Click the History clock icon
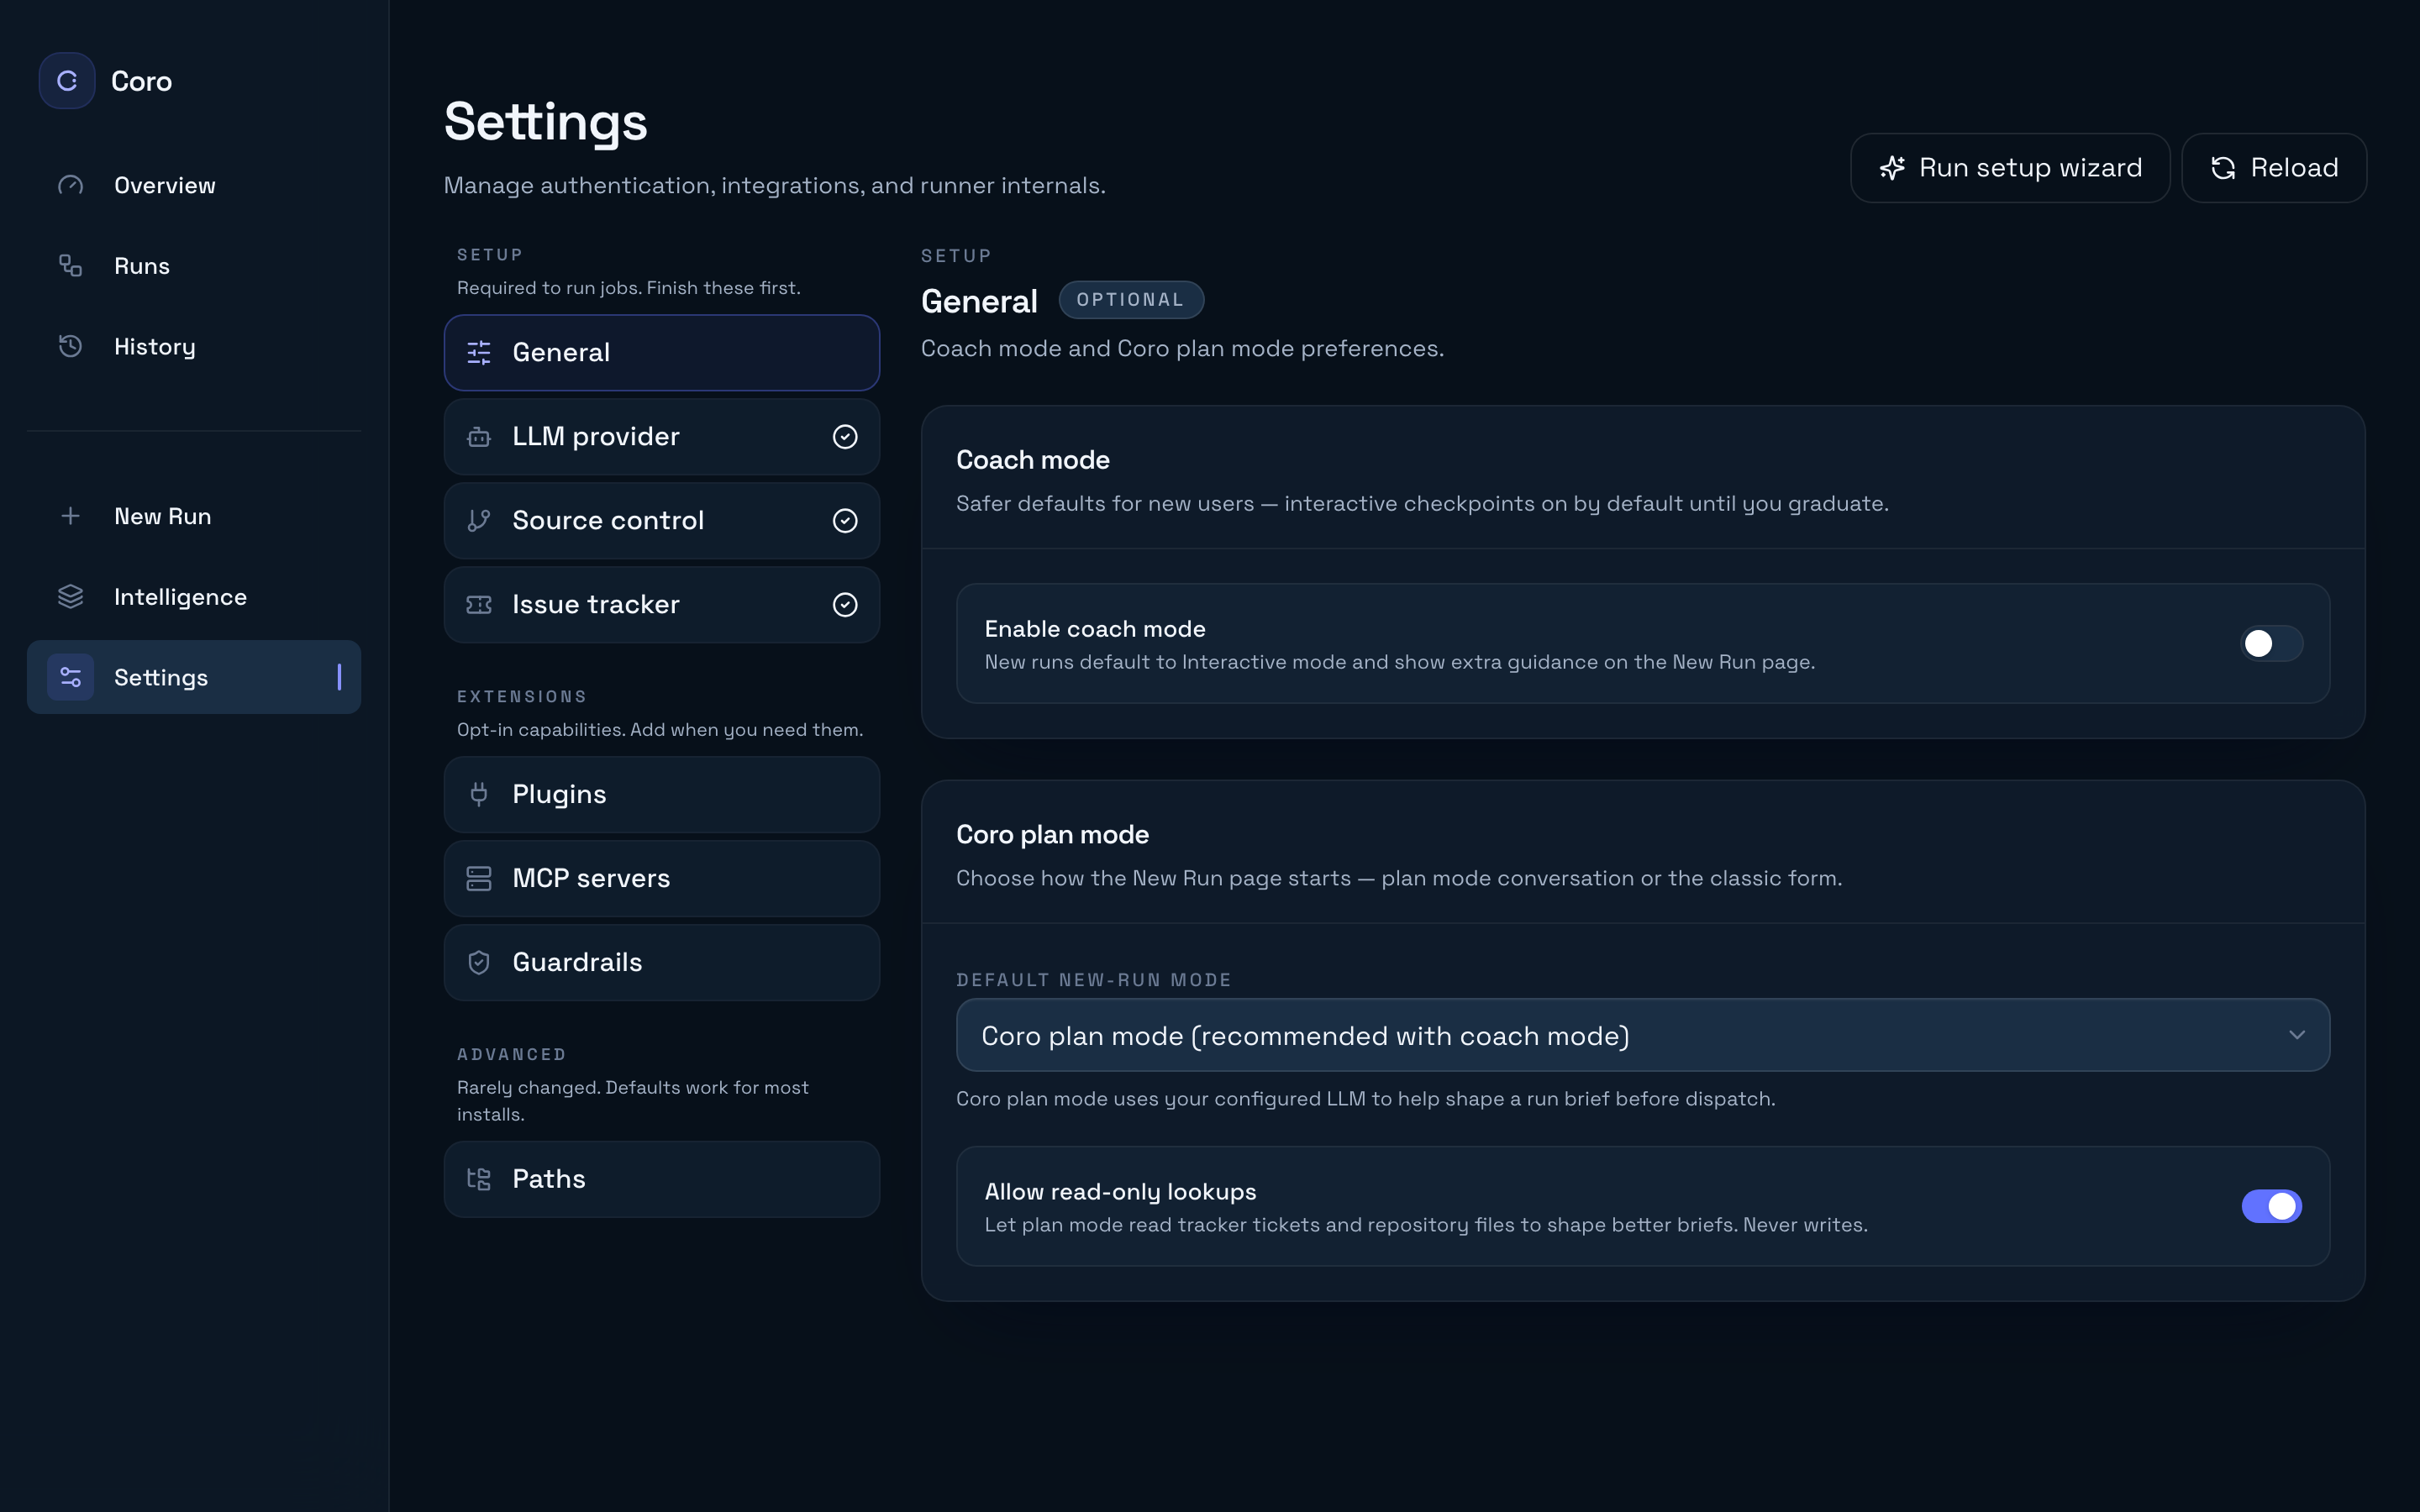Image resolution: width=2420 pixels, height=1512 pixels. (70, 346)
